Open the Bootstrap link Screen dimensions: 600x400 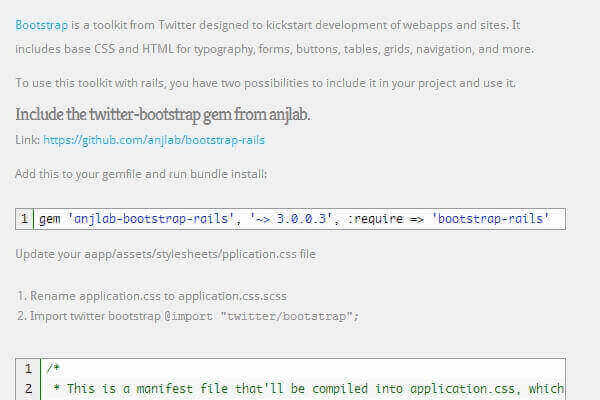click(42, 25)
